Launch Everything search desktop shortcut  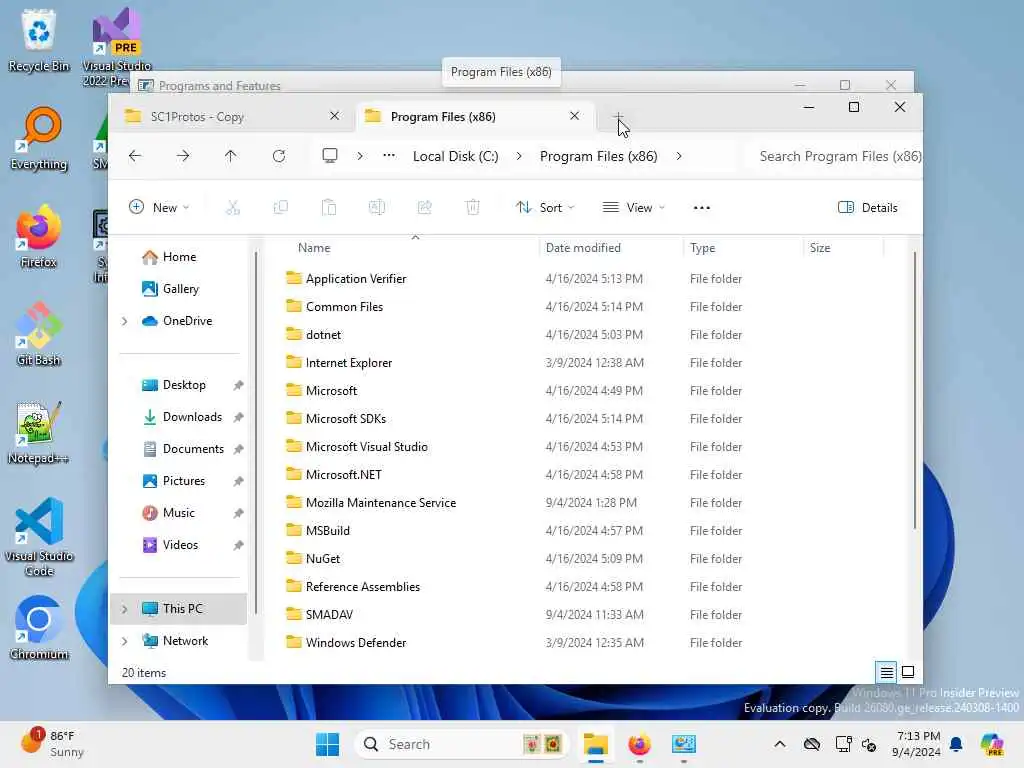pos(39,138)
